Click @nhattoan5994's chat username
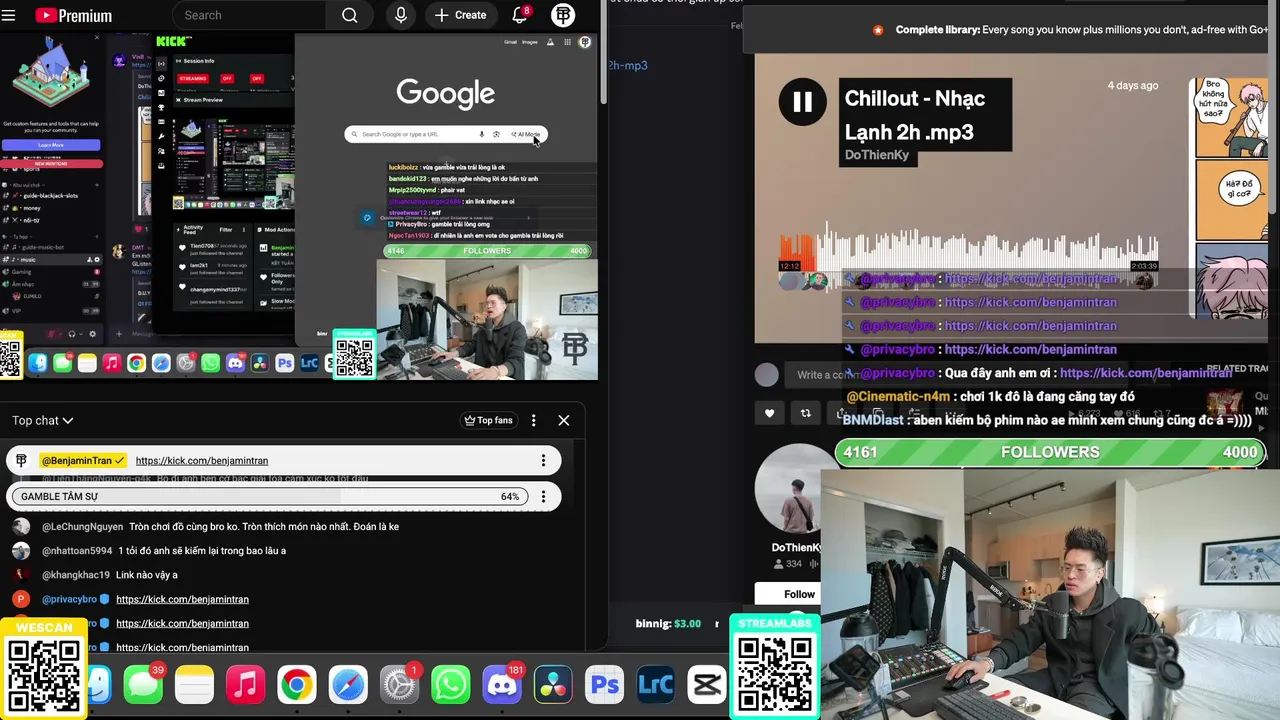Image resolution: width=1280 pixels, height=720 pixels. 77,551
